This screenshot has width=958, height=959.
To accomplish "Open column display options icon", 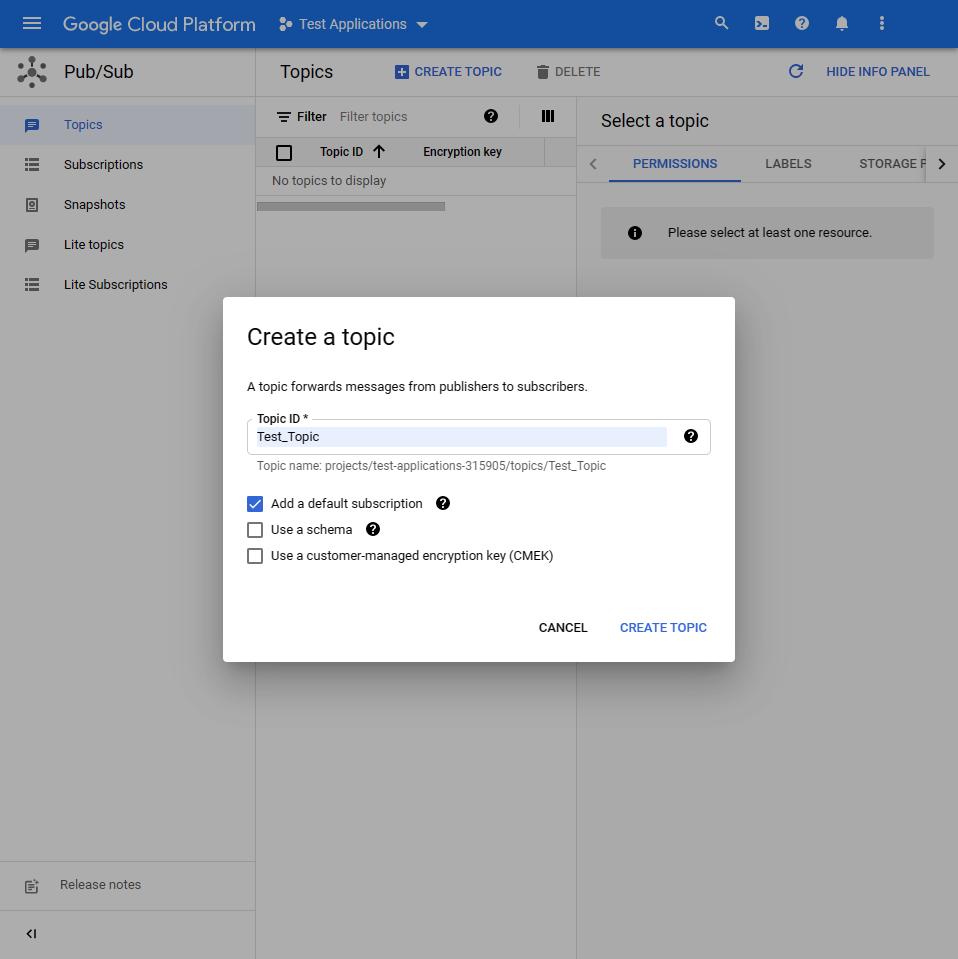I will pos(548,116).
